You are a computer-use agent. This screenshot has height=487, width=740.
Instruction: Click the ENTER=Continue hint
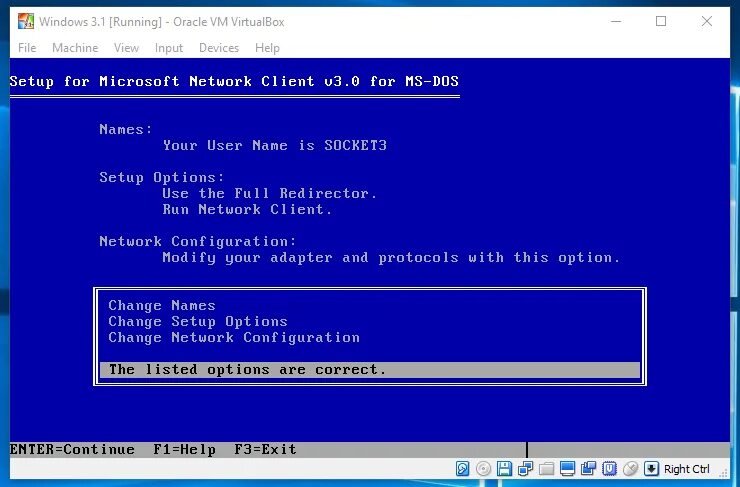(x=72, y=449)
